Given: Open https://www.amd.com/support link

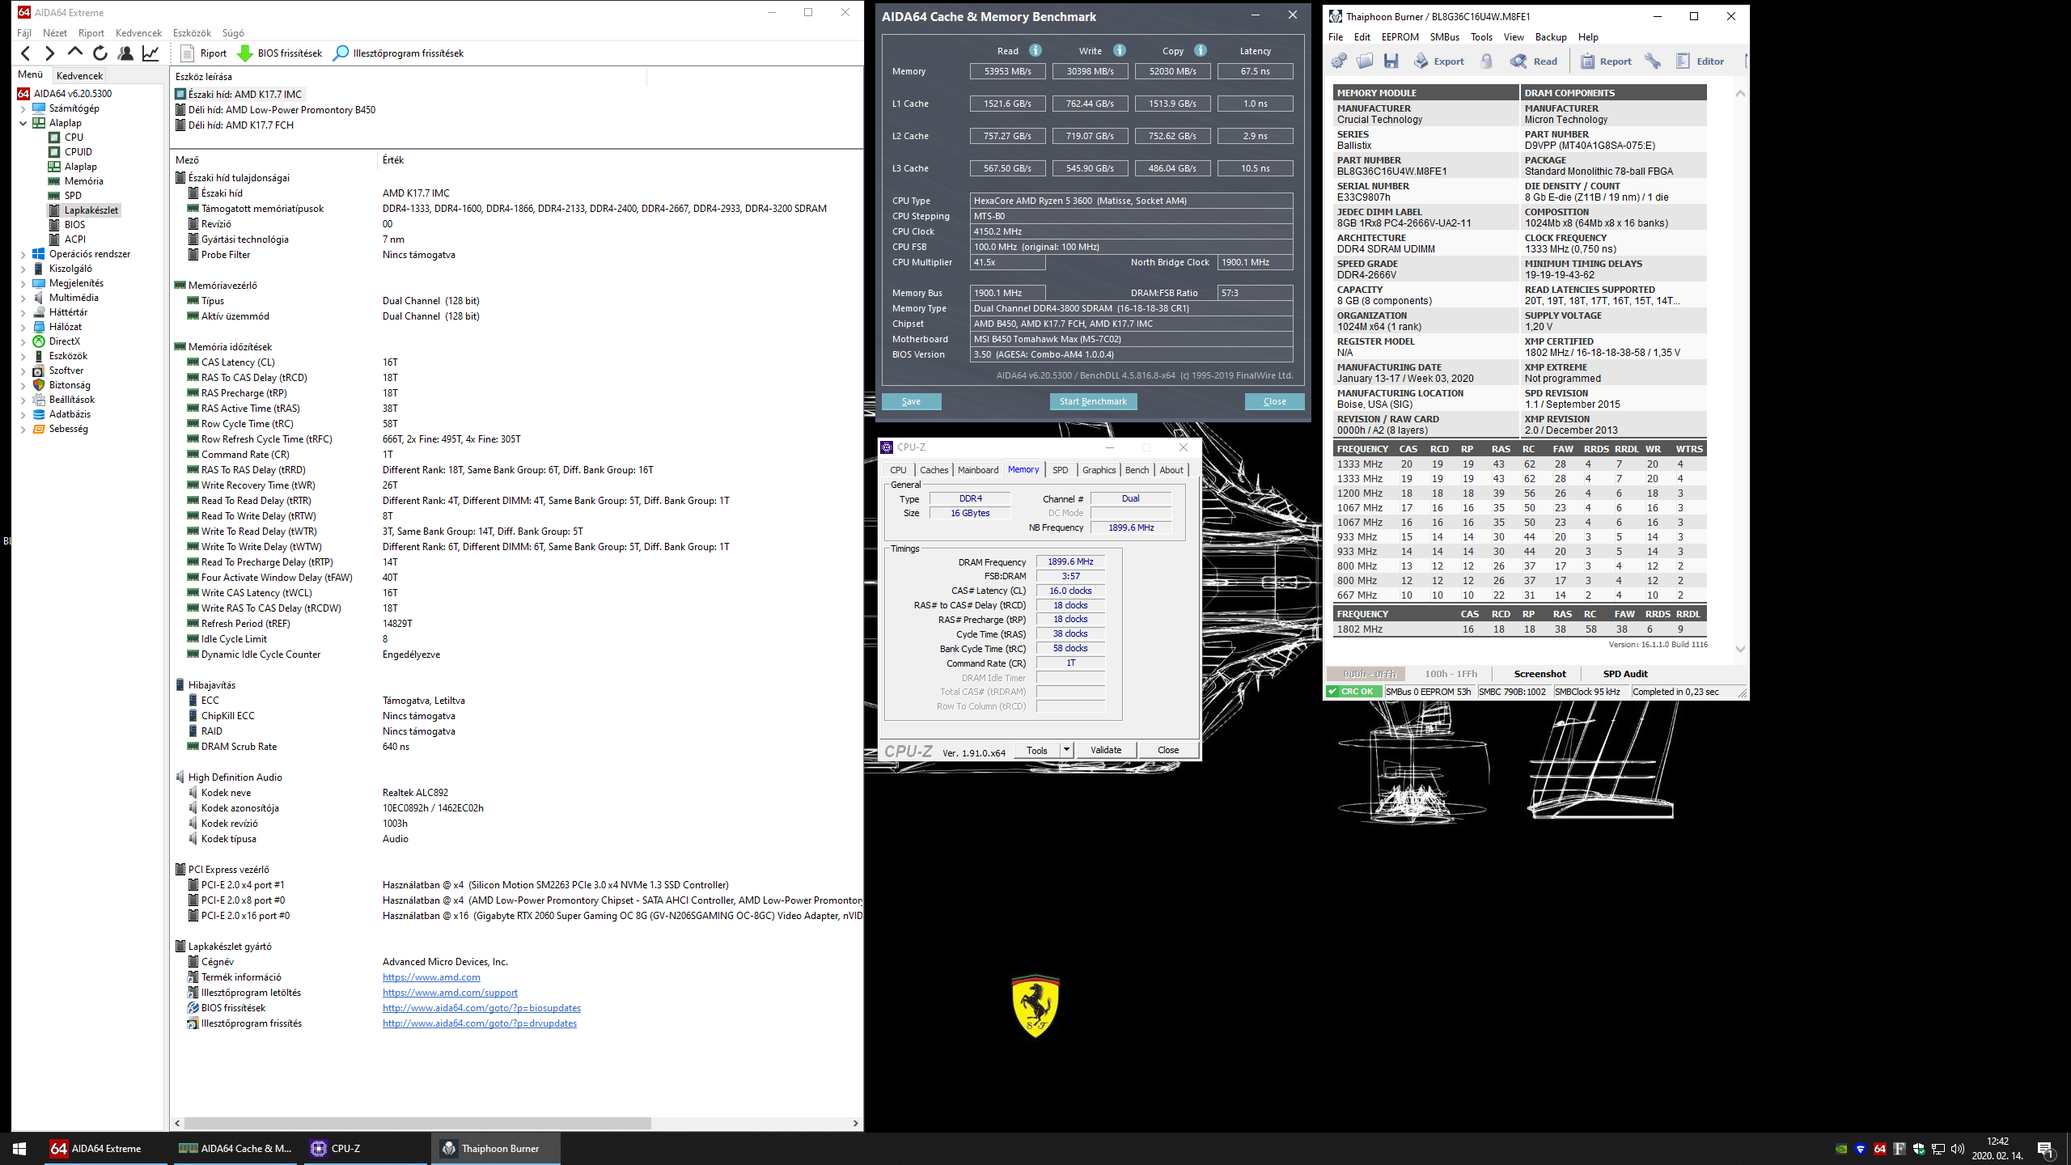Looking at the screenshot, I should [x=450, y=993].
